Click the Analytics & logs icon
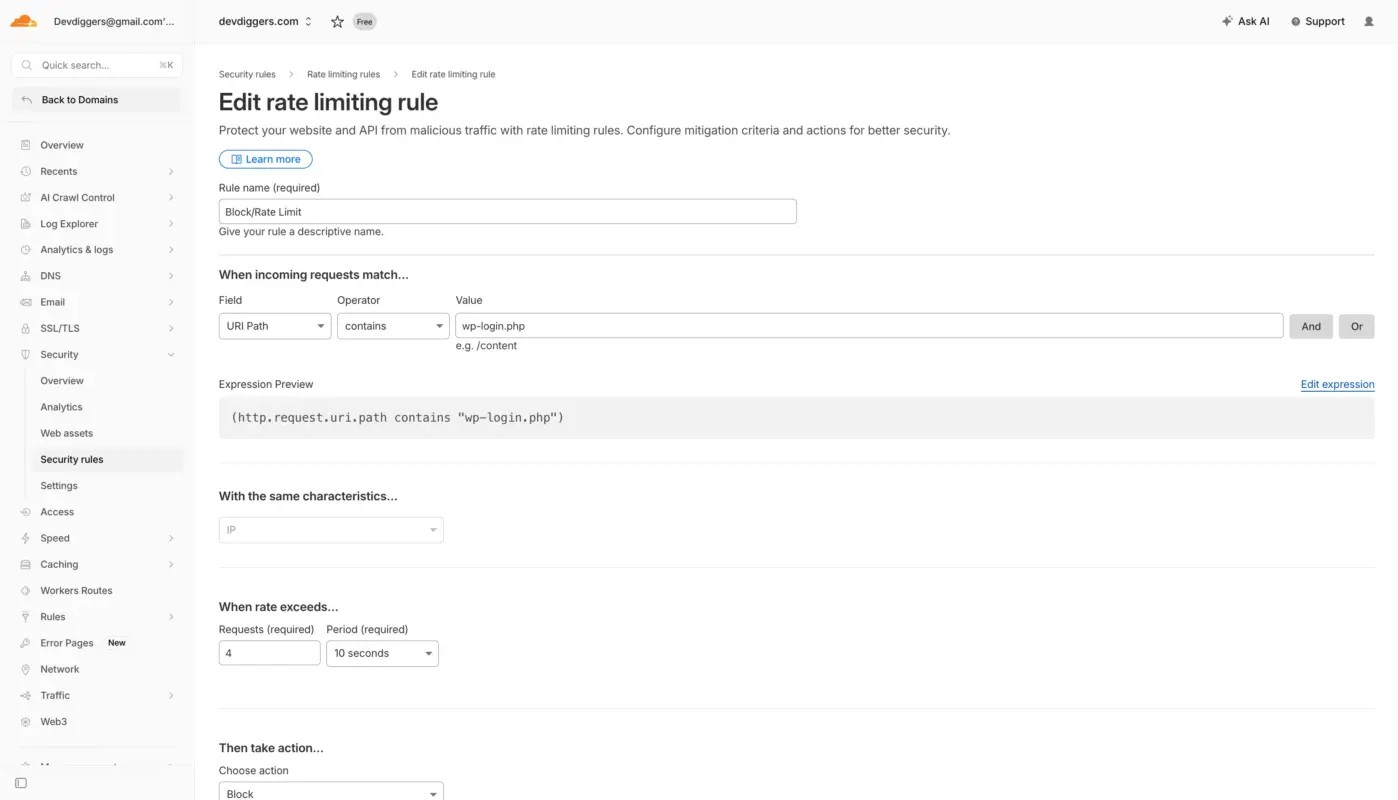The image size is (1398, 800). point(26,250)
